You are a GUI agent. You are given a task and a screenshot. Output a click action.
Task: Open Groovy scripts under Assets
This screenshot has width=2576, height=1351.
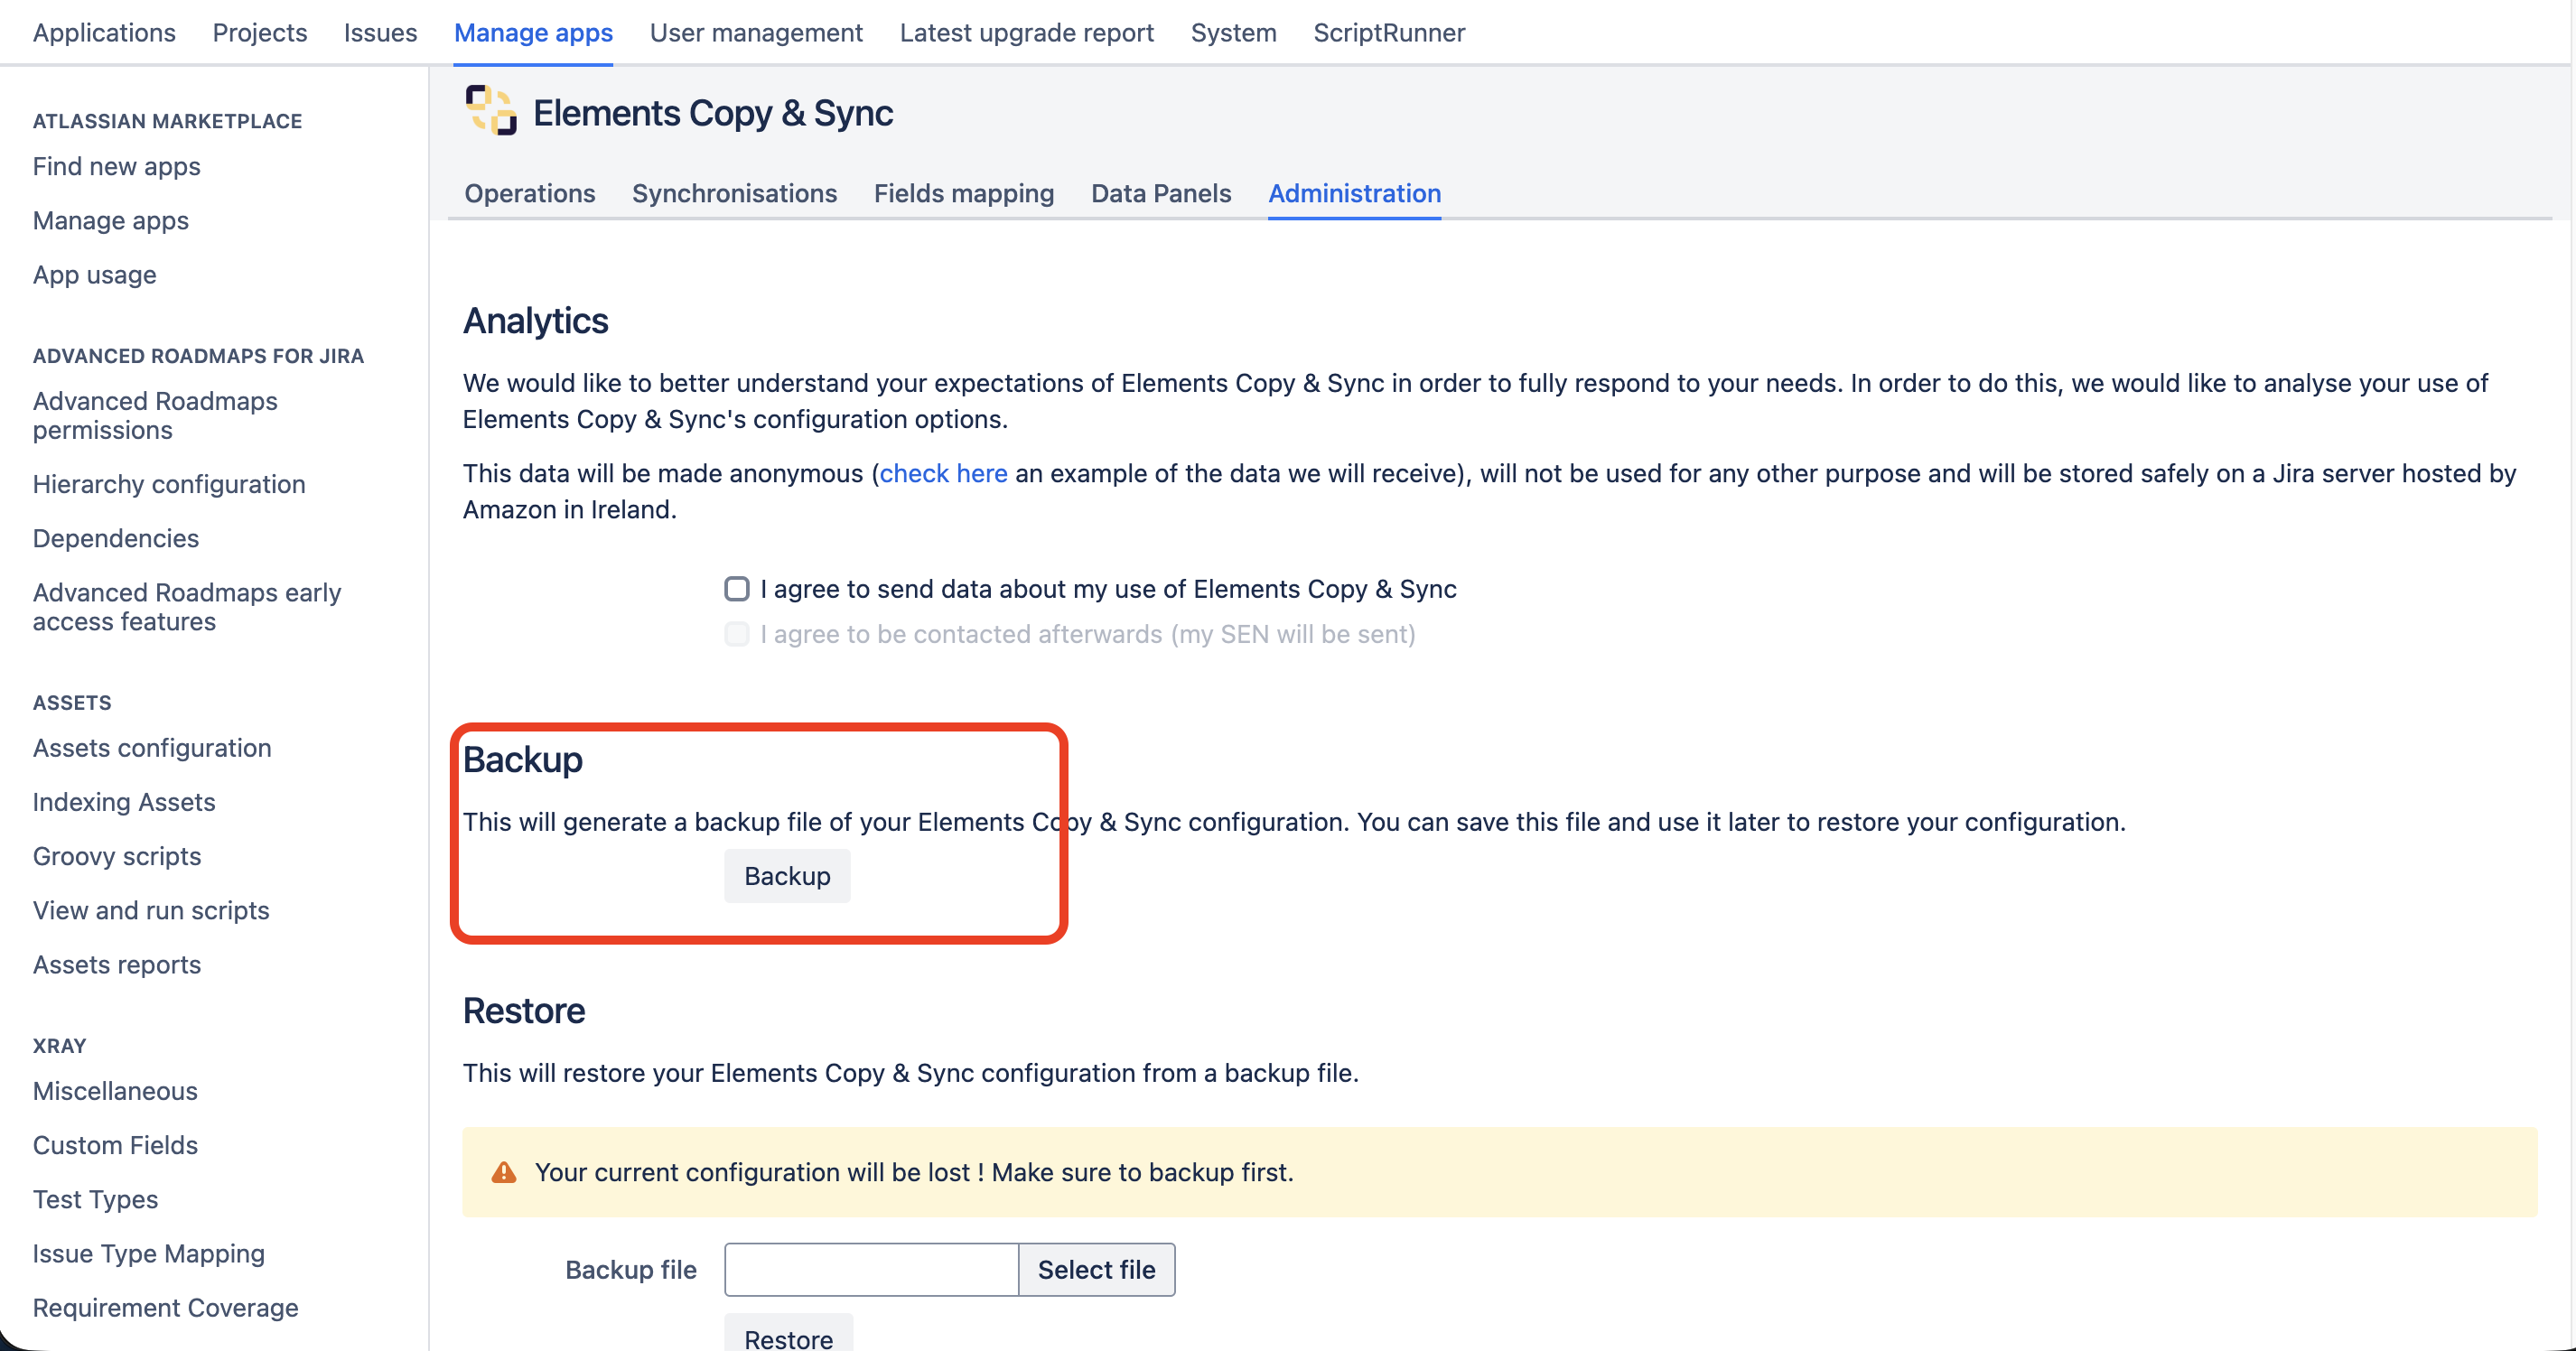[x=117, y=856]
